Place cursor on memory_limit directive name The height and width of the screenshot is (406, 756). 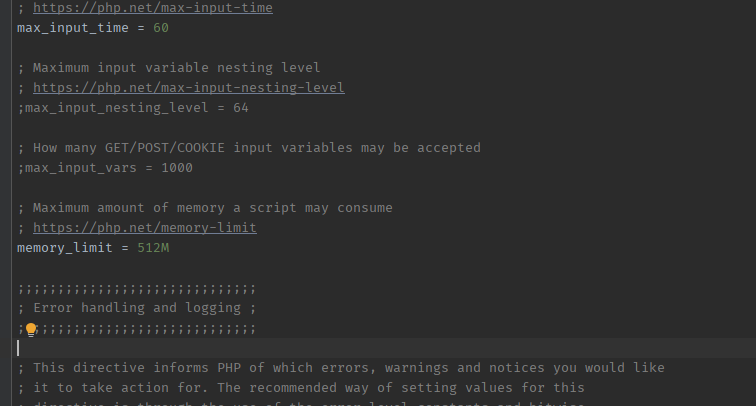[65, 248]
